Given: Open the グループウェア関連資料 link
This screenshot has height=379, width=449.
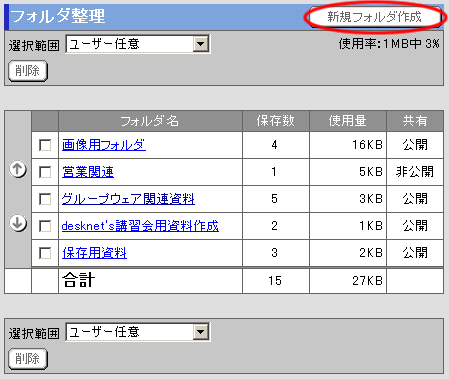Looking at the screenshot, I should point(128,199).
